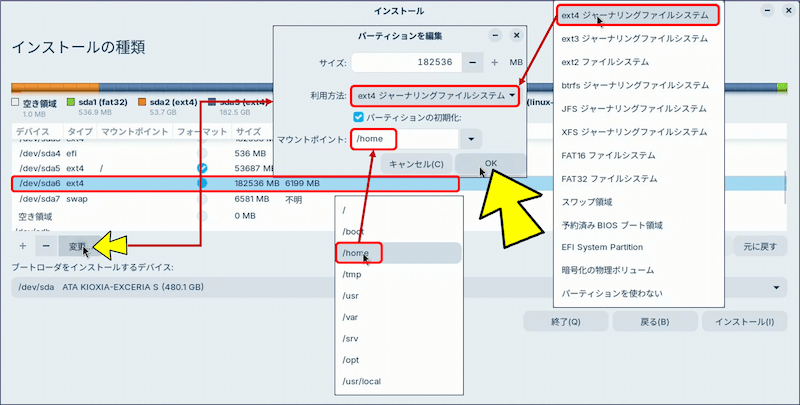Close the partition edit dialog
This screenshot has width=800, height=405.
click(x=516, y=35)
